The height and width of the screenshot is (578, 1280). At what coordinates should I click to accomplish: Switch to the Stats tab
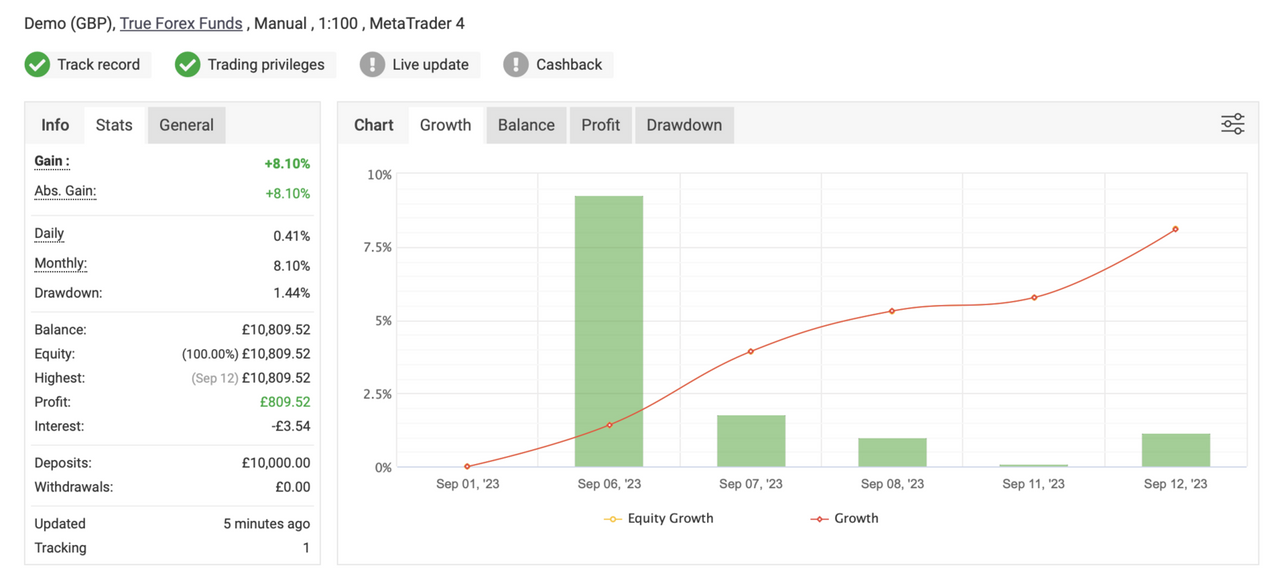(114, 125)
